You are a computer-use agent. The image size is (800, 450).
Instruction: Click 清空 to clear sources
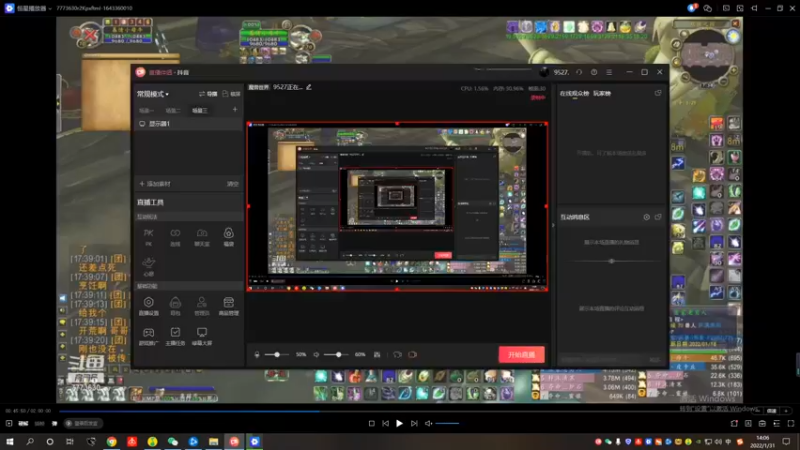pos(233,184)
